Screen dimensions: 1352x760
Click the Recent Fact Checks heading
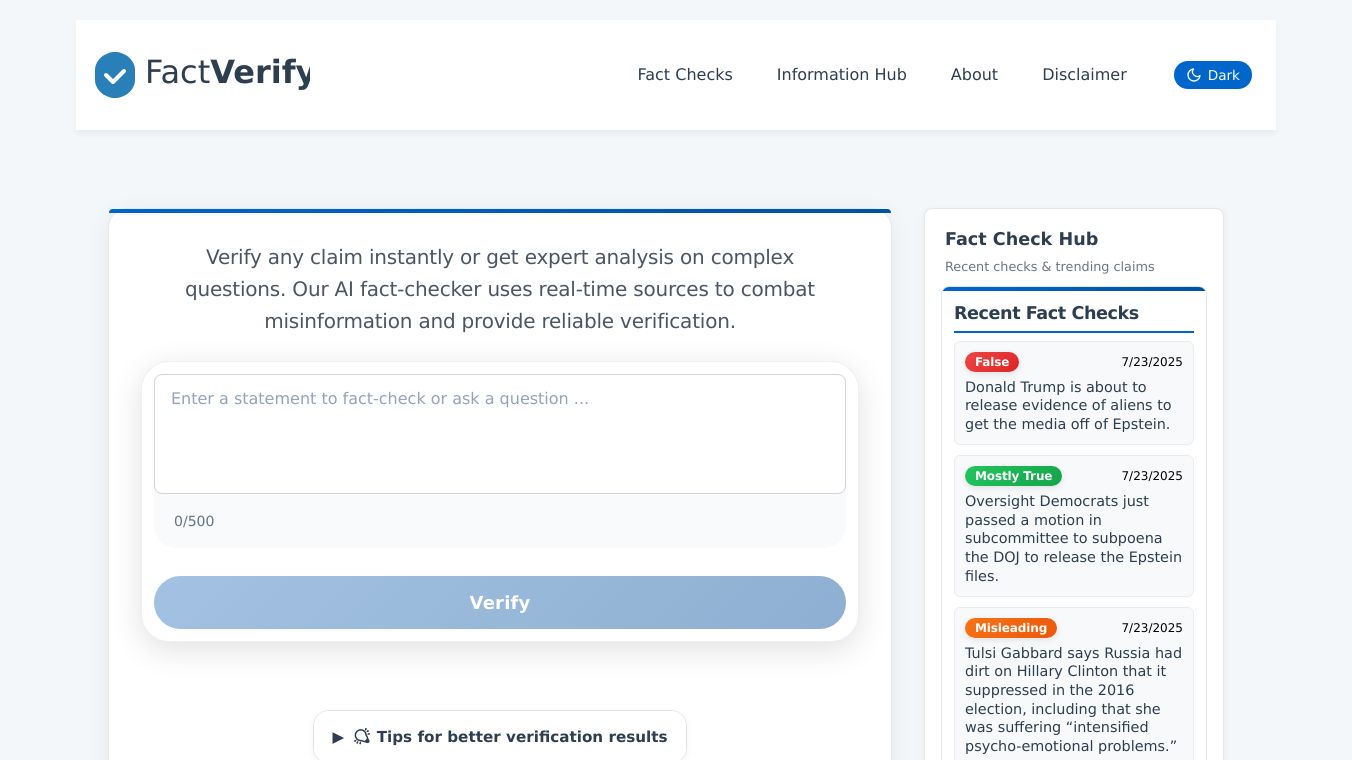coord(1046,313)
